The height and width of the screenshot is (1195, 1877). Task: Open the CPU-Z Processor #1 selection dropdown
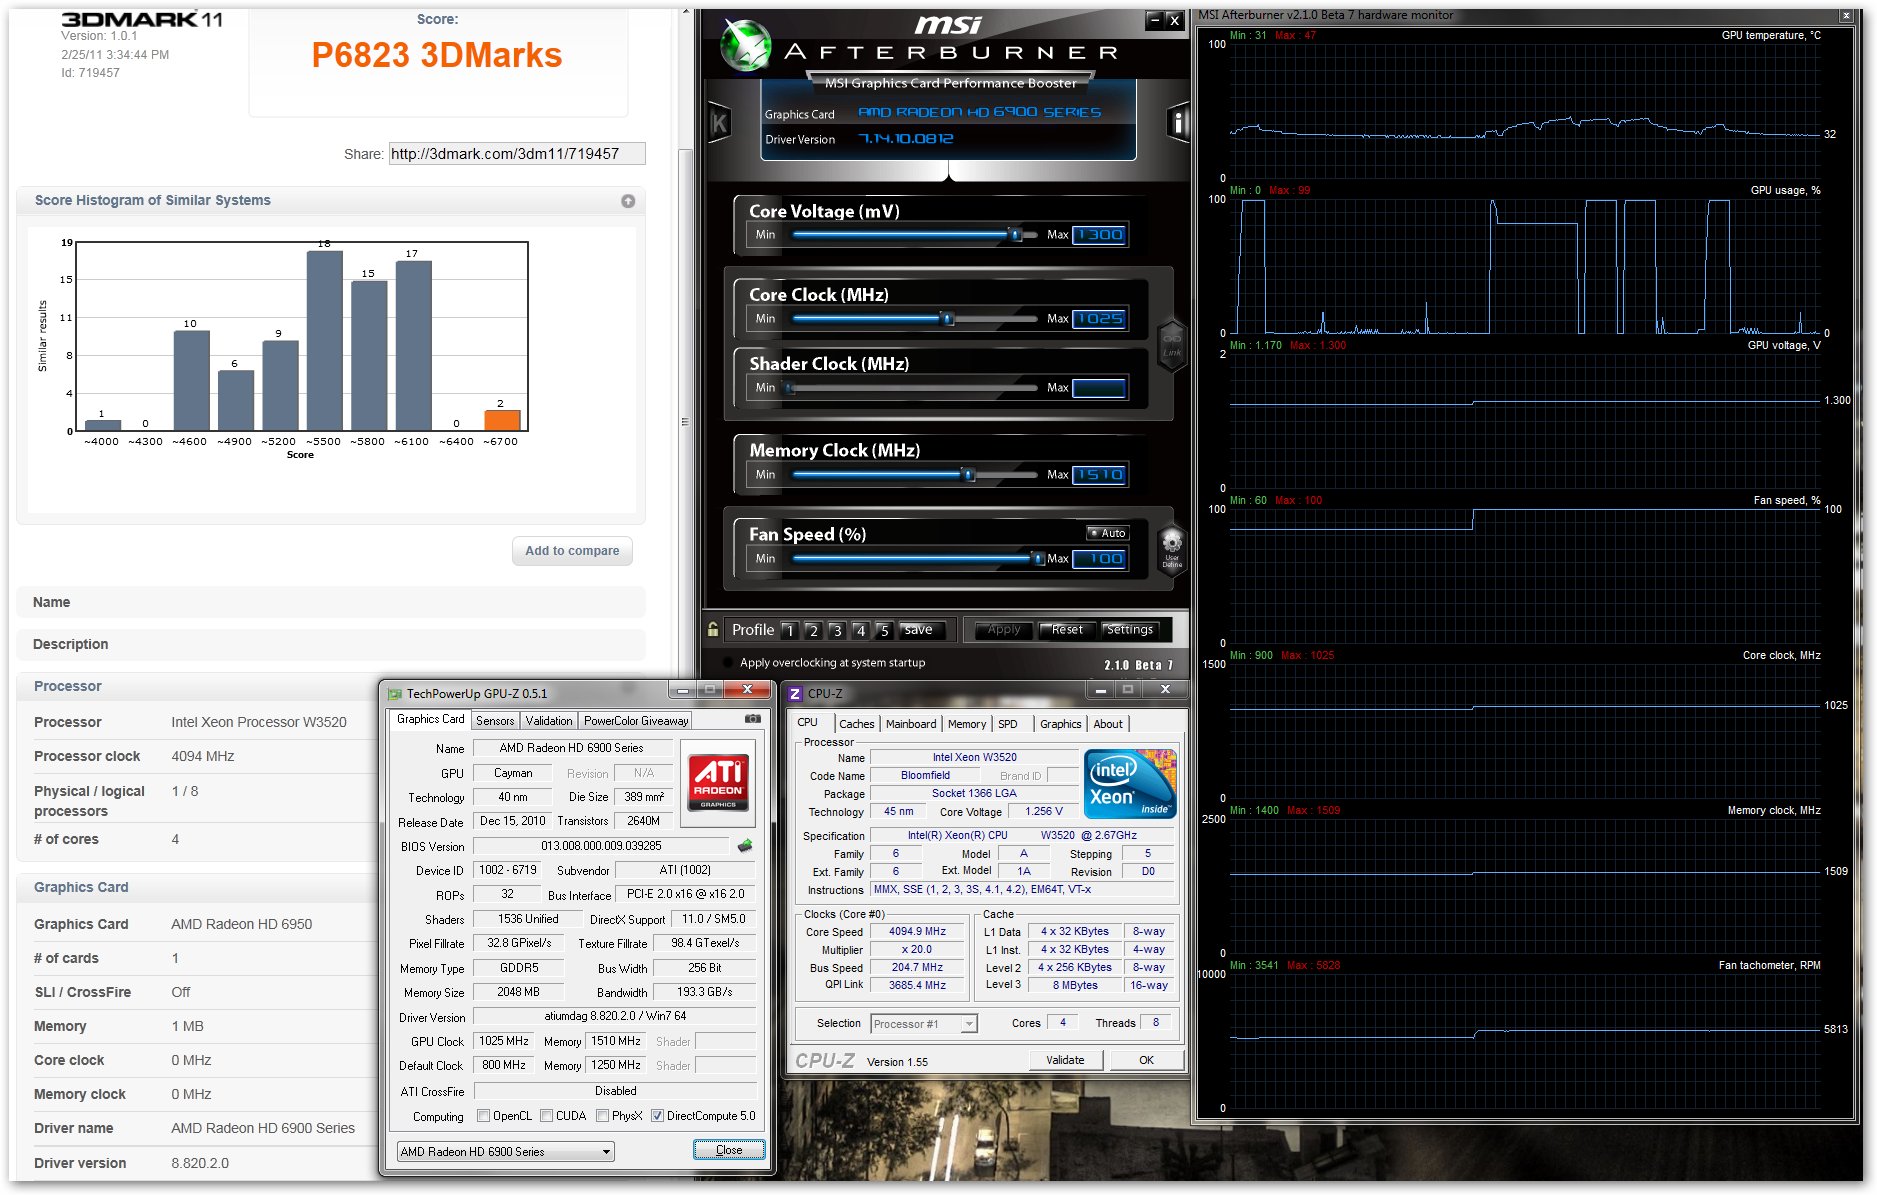pyautogui.click(x=923, y=1024)
